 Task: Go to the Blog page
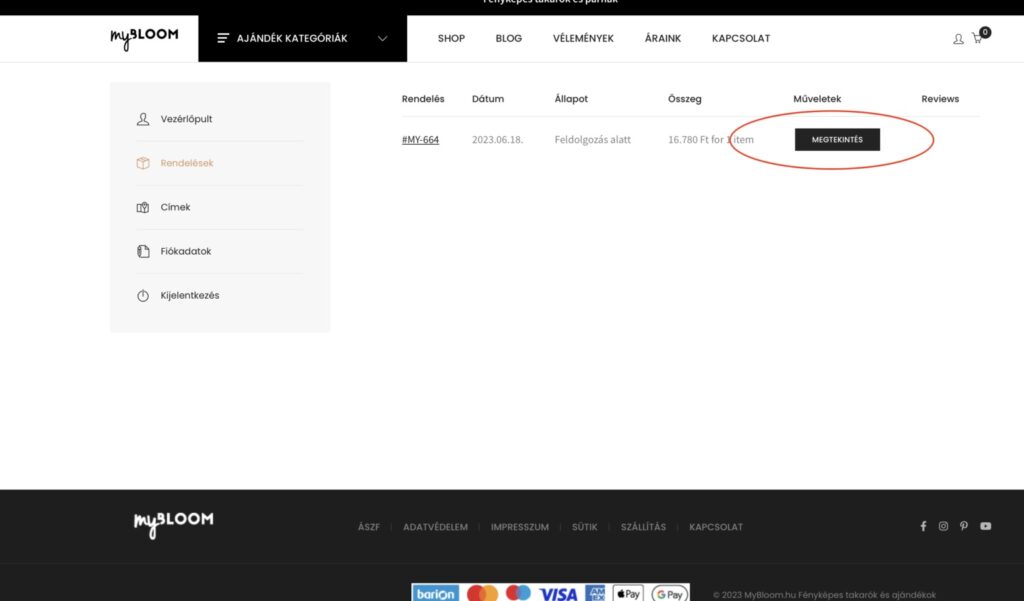(508, 39)
